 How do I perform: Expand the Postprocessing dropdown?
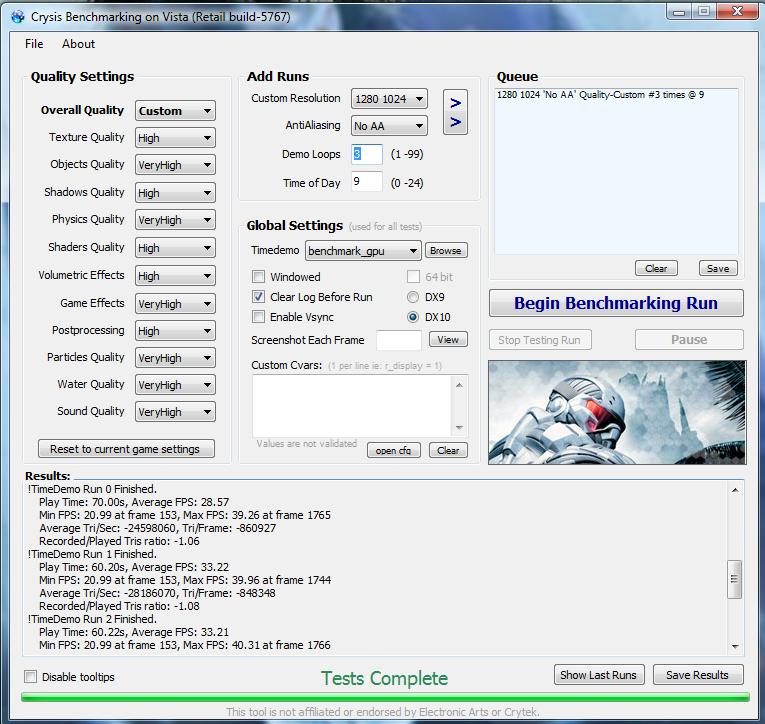click(x=175, y=331)
